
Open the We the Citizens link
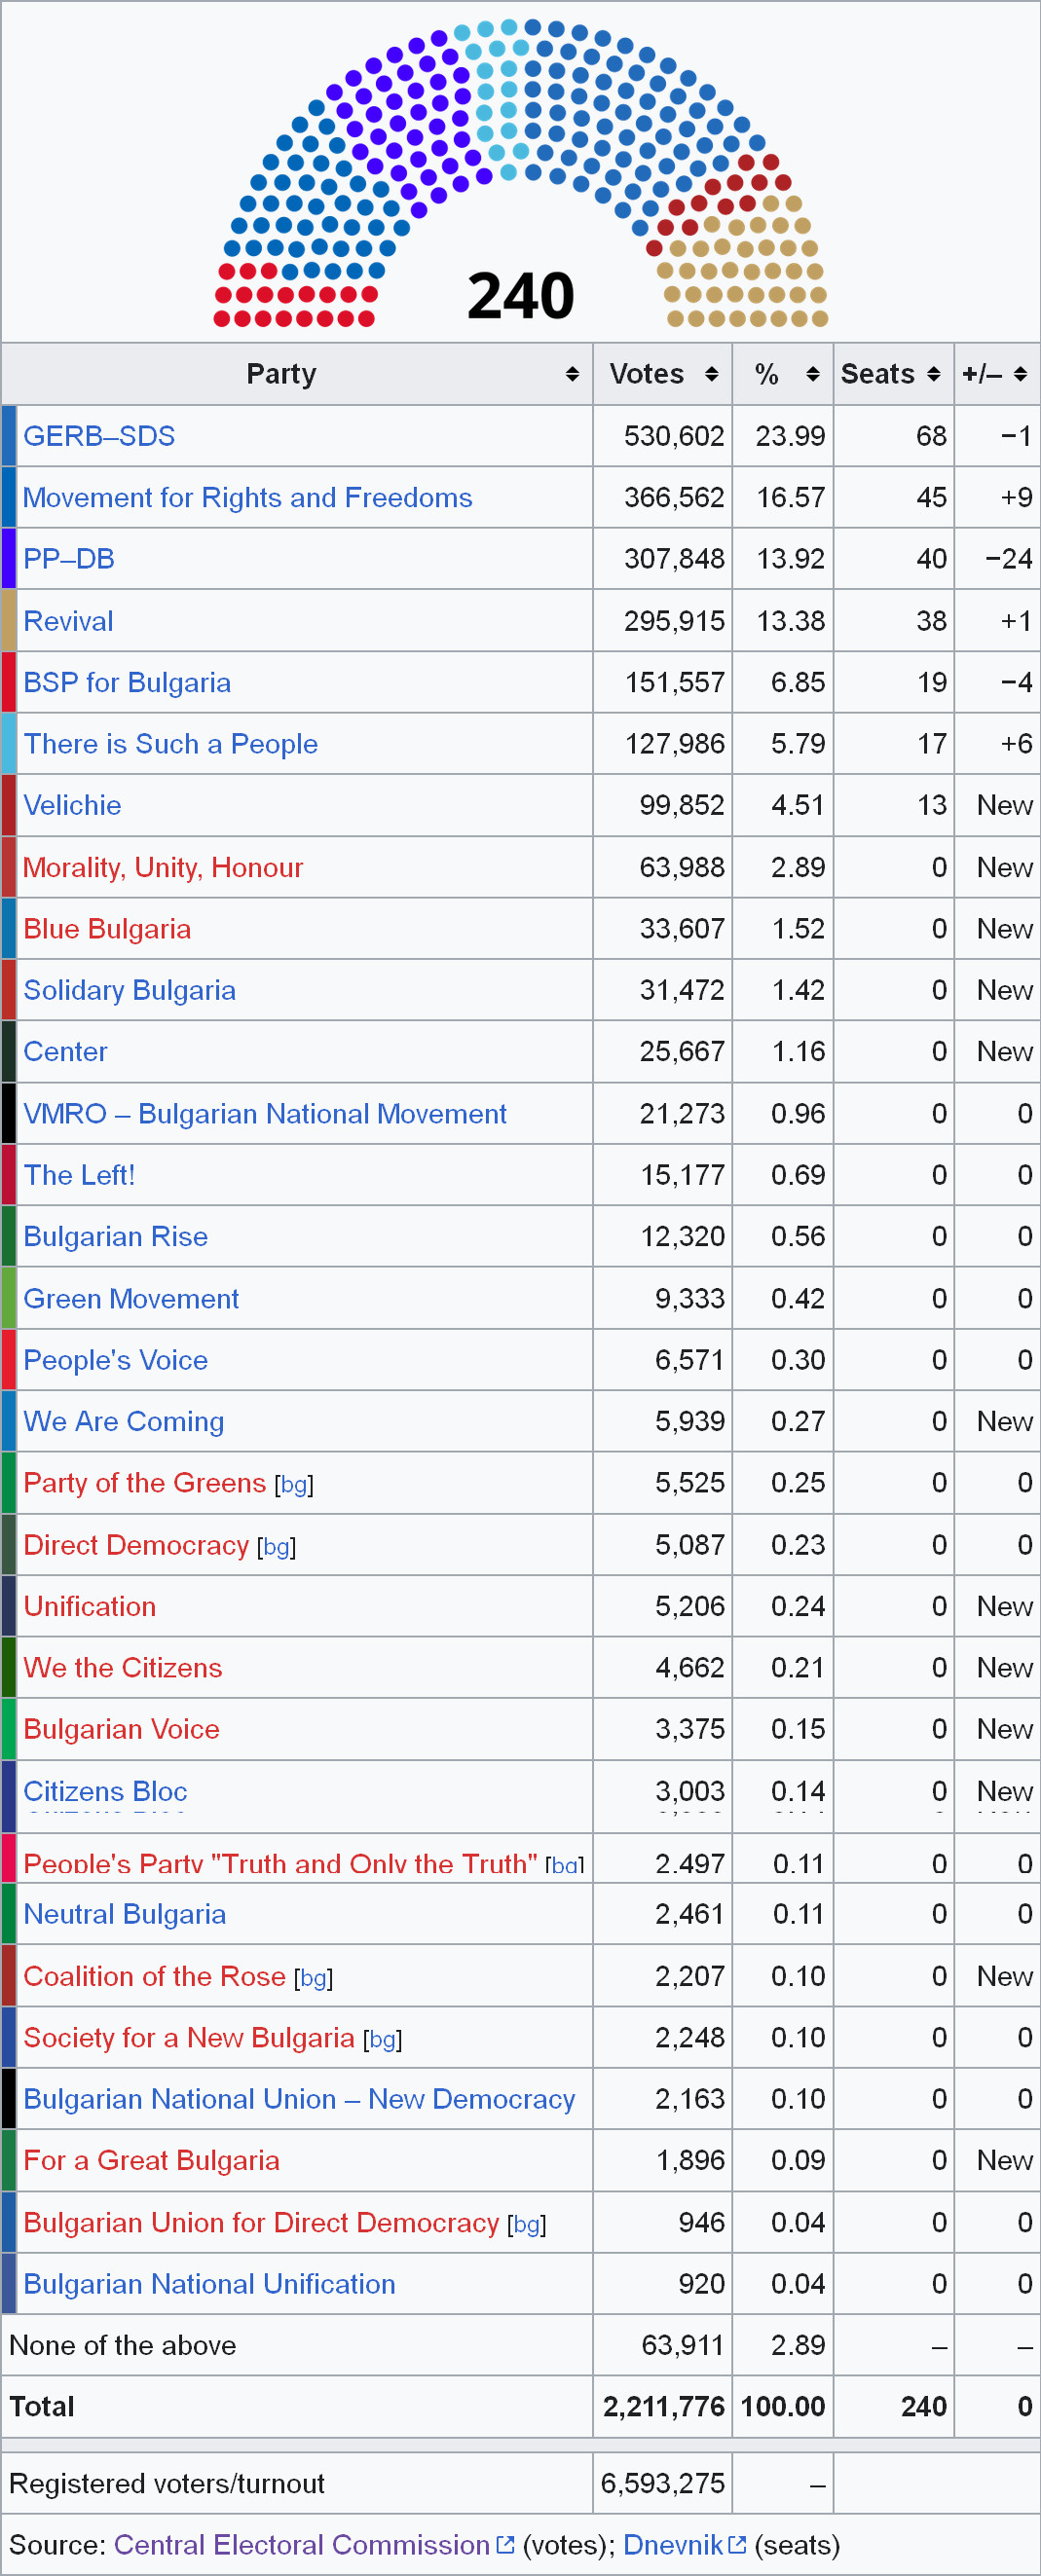click(123, 1667)
